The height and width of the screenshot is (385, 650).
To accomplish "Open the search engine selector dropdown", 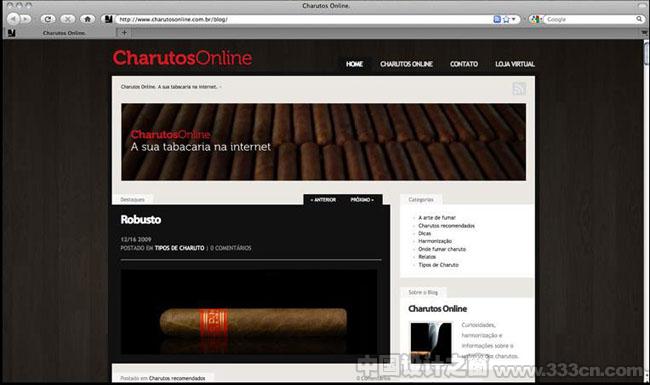I will click(x=535, y=19).
